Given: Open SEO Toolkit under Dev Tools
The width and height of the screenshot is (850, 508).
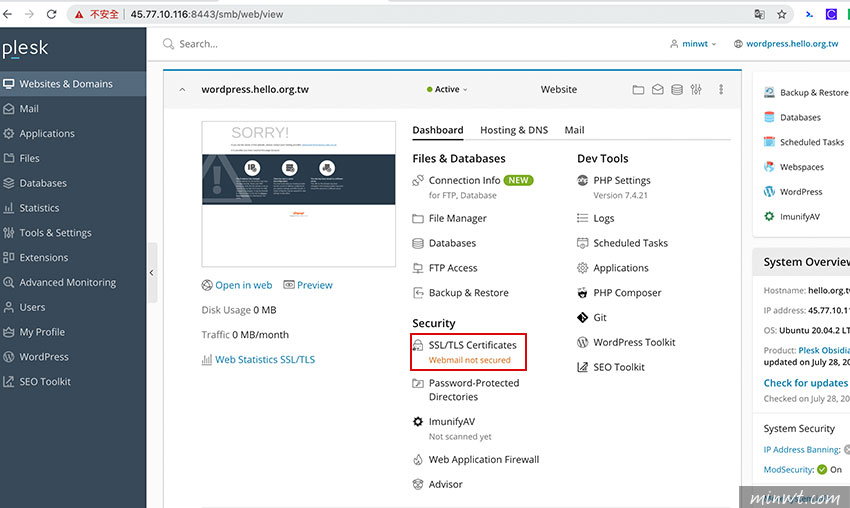Looking at the screenshot, I should click(619, 367).
